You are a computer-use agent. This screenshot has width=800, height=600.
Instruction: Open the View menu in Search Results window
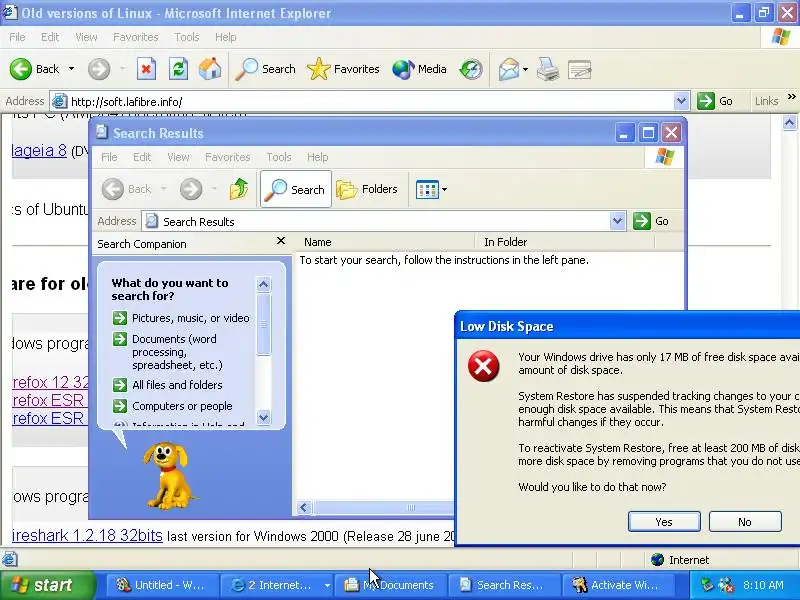178,157
